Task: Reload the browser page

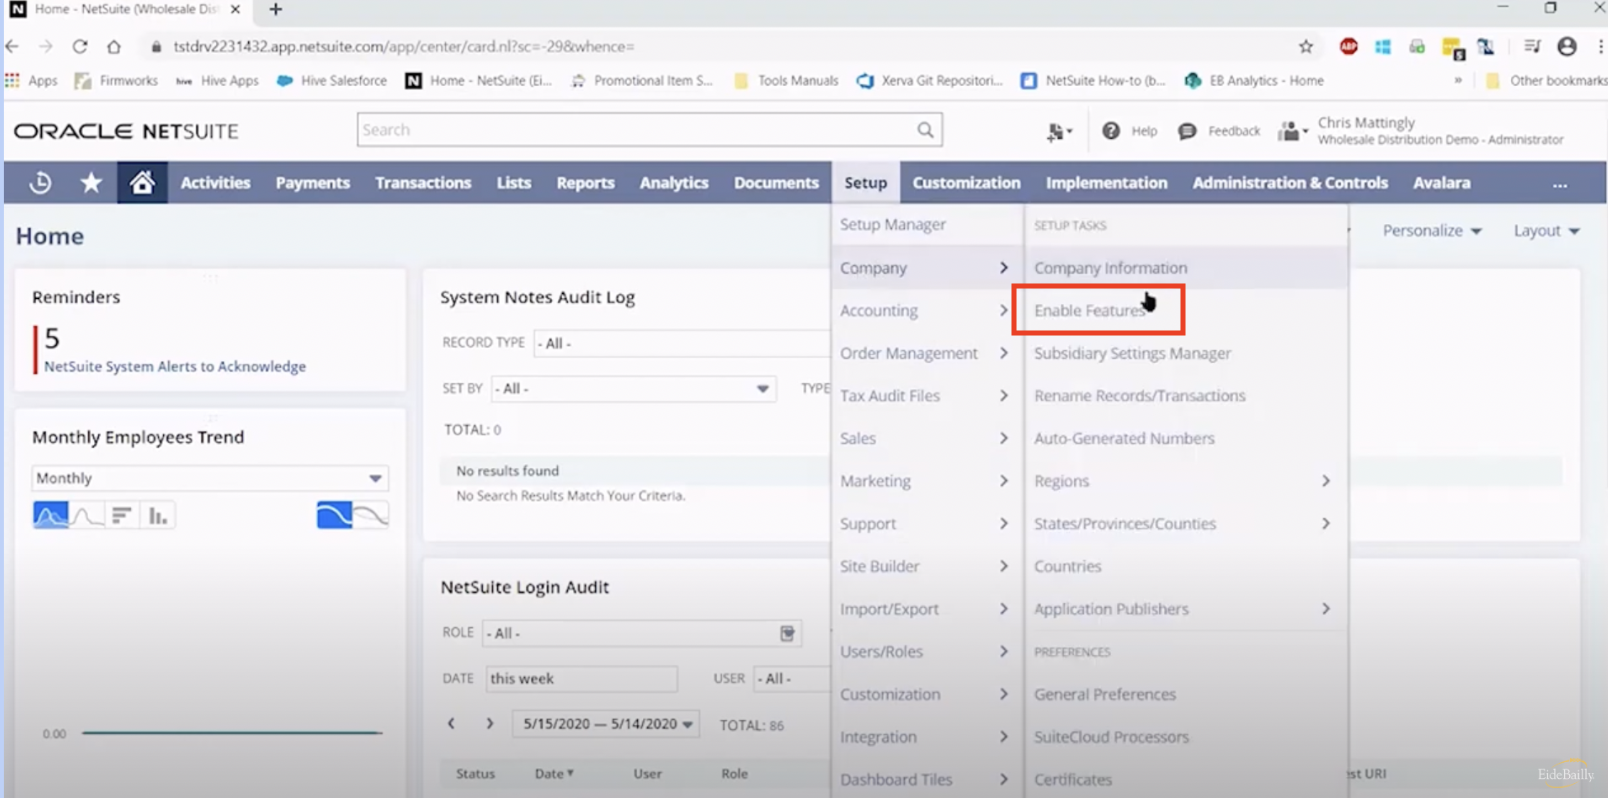Action: coord(79,46)
